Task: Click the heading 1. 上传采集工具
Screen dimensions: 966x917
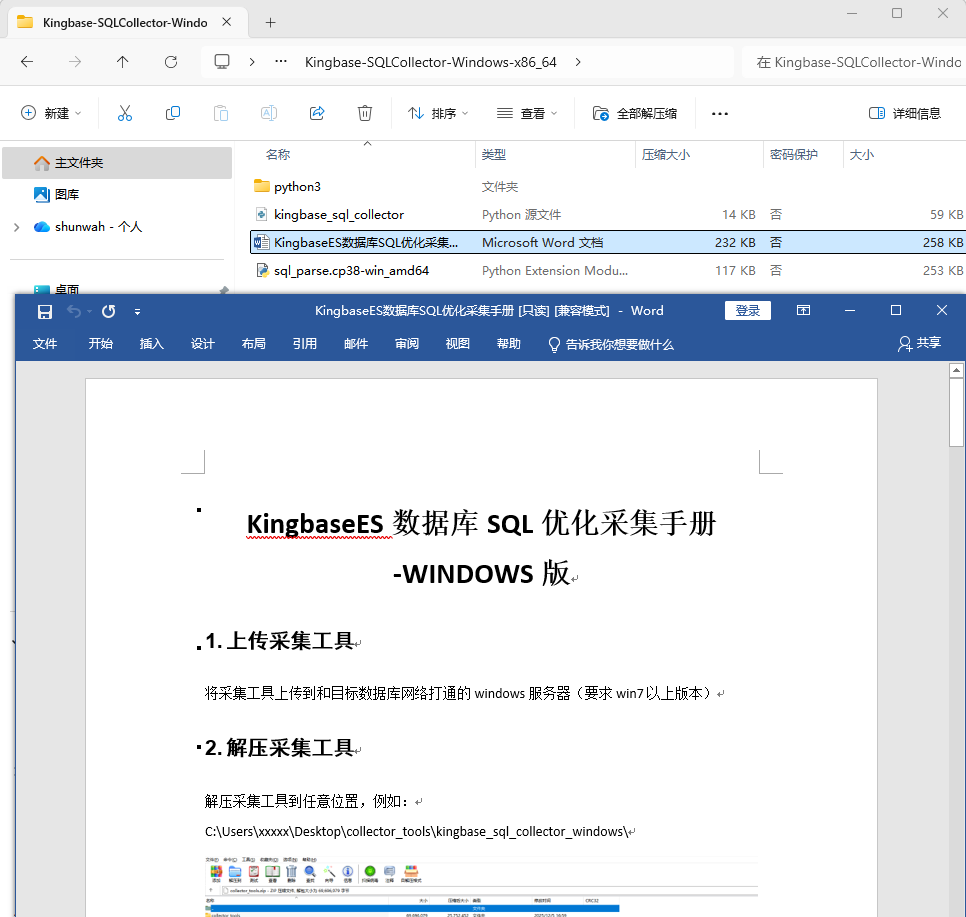Action: tap(279, 641)
